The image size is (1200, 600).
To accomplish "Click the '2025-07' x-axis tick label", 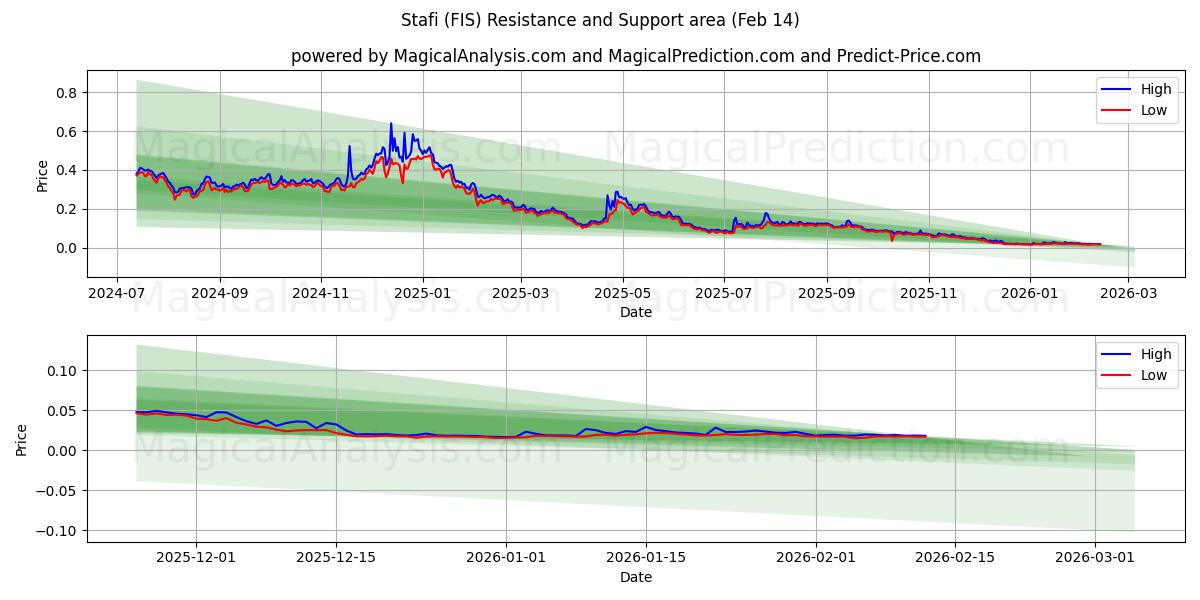I will 724,293.
